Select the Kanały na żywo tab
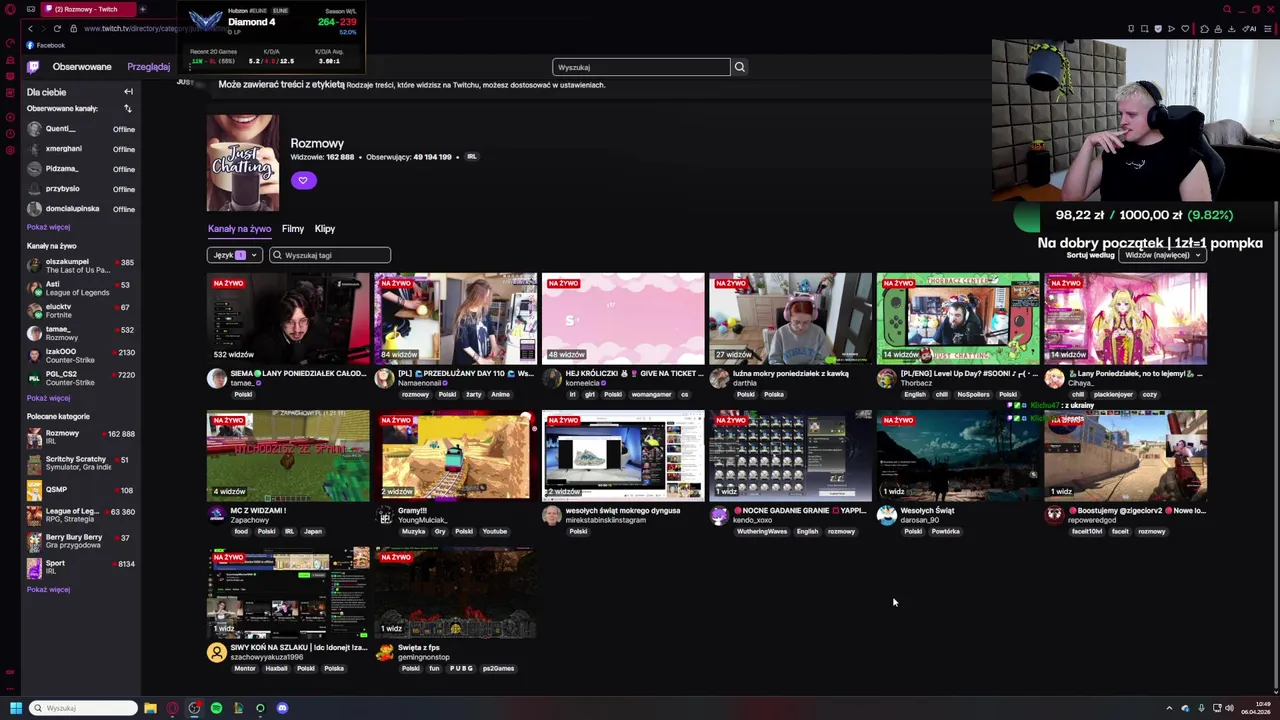The image size is (1280, 720). coord(239,229)
